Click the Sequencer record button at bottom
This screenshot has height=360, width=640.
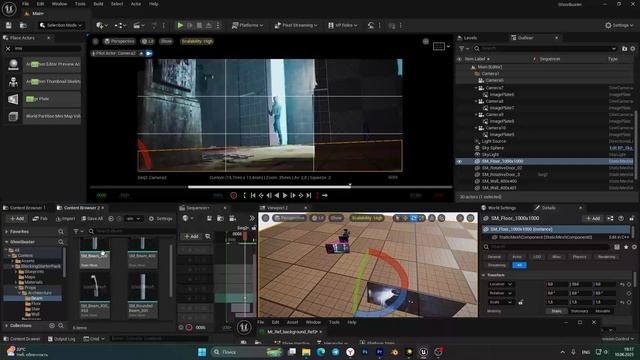(x=189, y=327)
